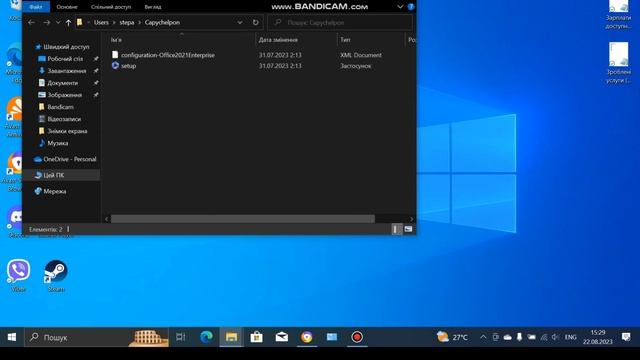640x360 pixels.
Task: Click the taskbar Пошук search box
Action: click(x=97, y=337)
